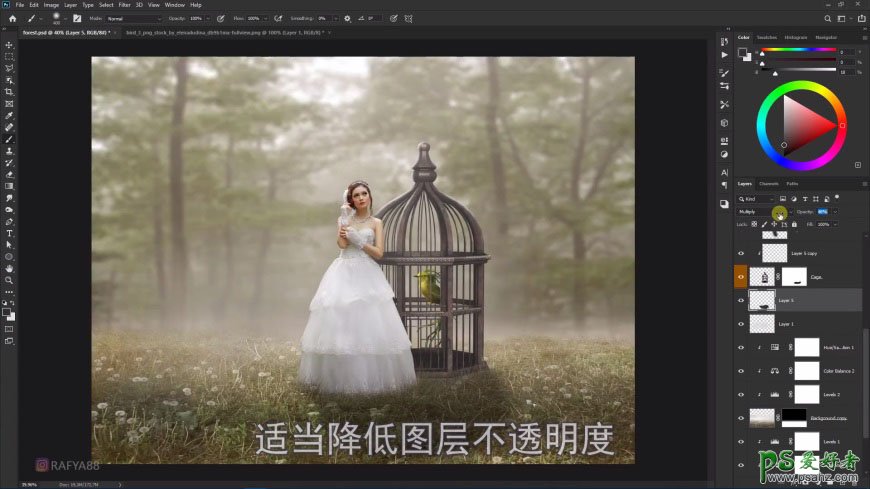870x489 pixels.
Task: Open the Paragraph panel icon
Action: (x=724, y=185)
